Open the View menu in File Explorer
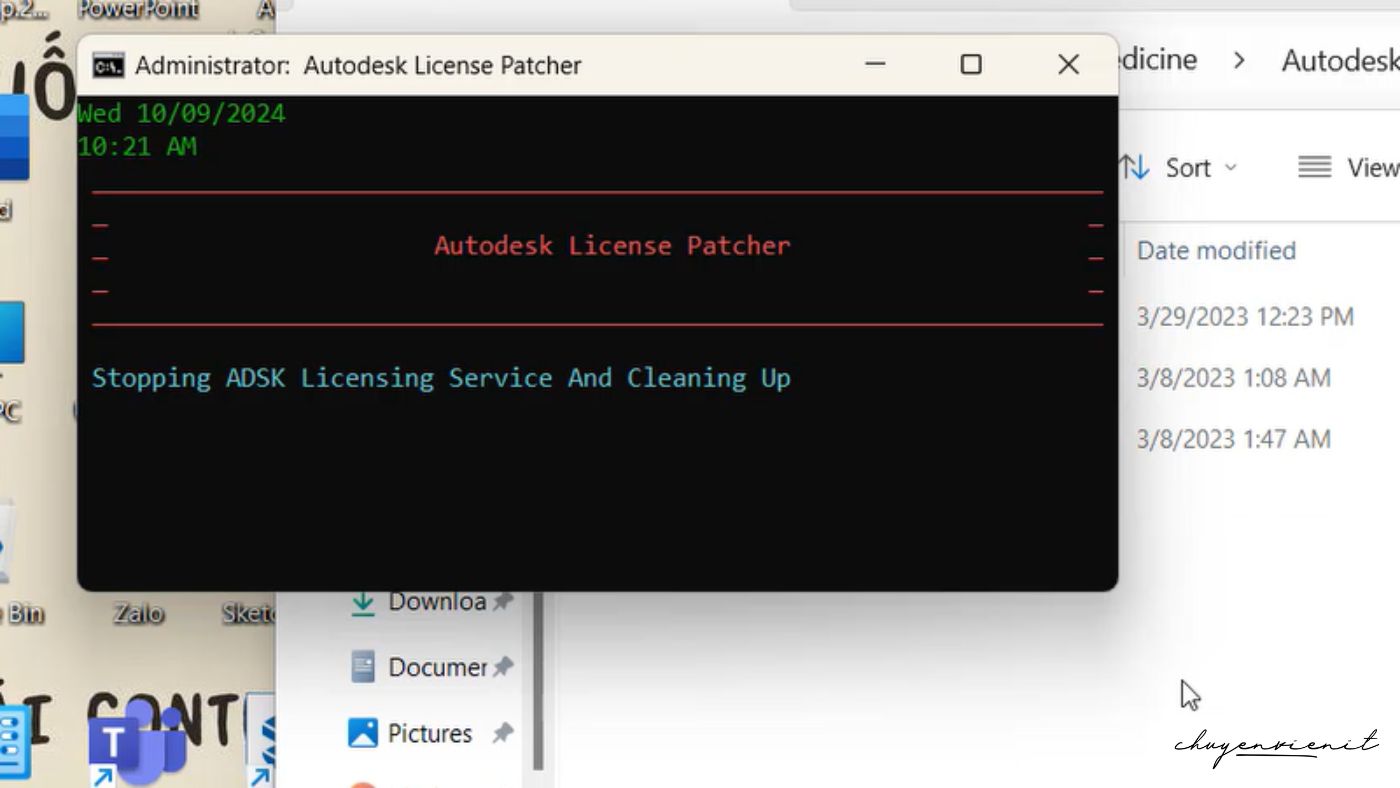This screenshot has height=788, width=1400. pos(1348,168)
